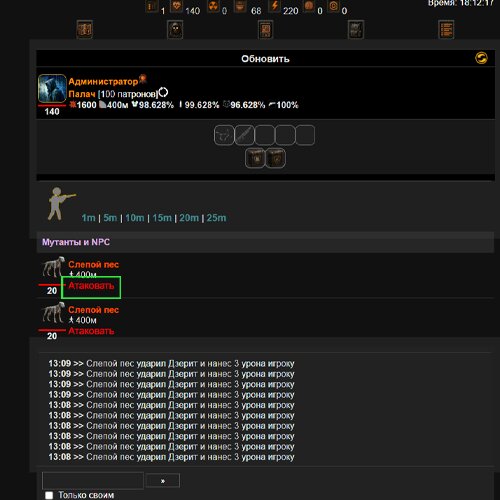The height and width of the screenshot is (500, 500).
Task: Open the left backpack crate icon
Action: coord(255,158)
